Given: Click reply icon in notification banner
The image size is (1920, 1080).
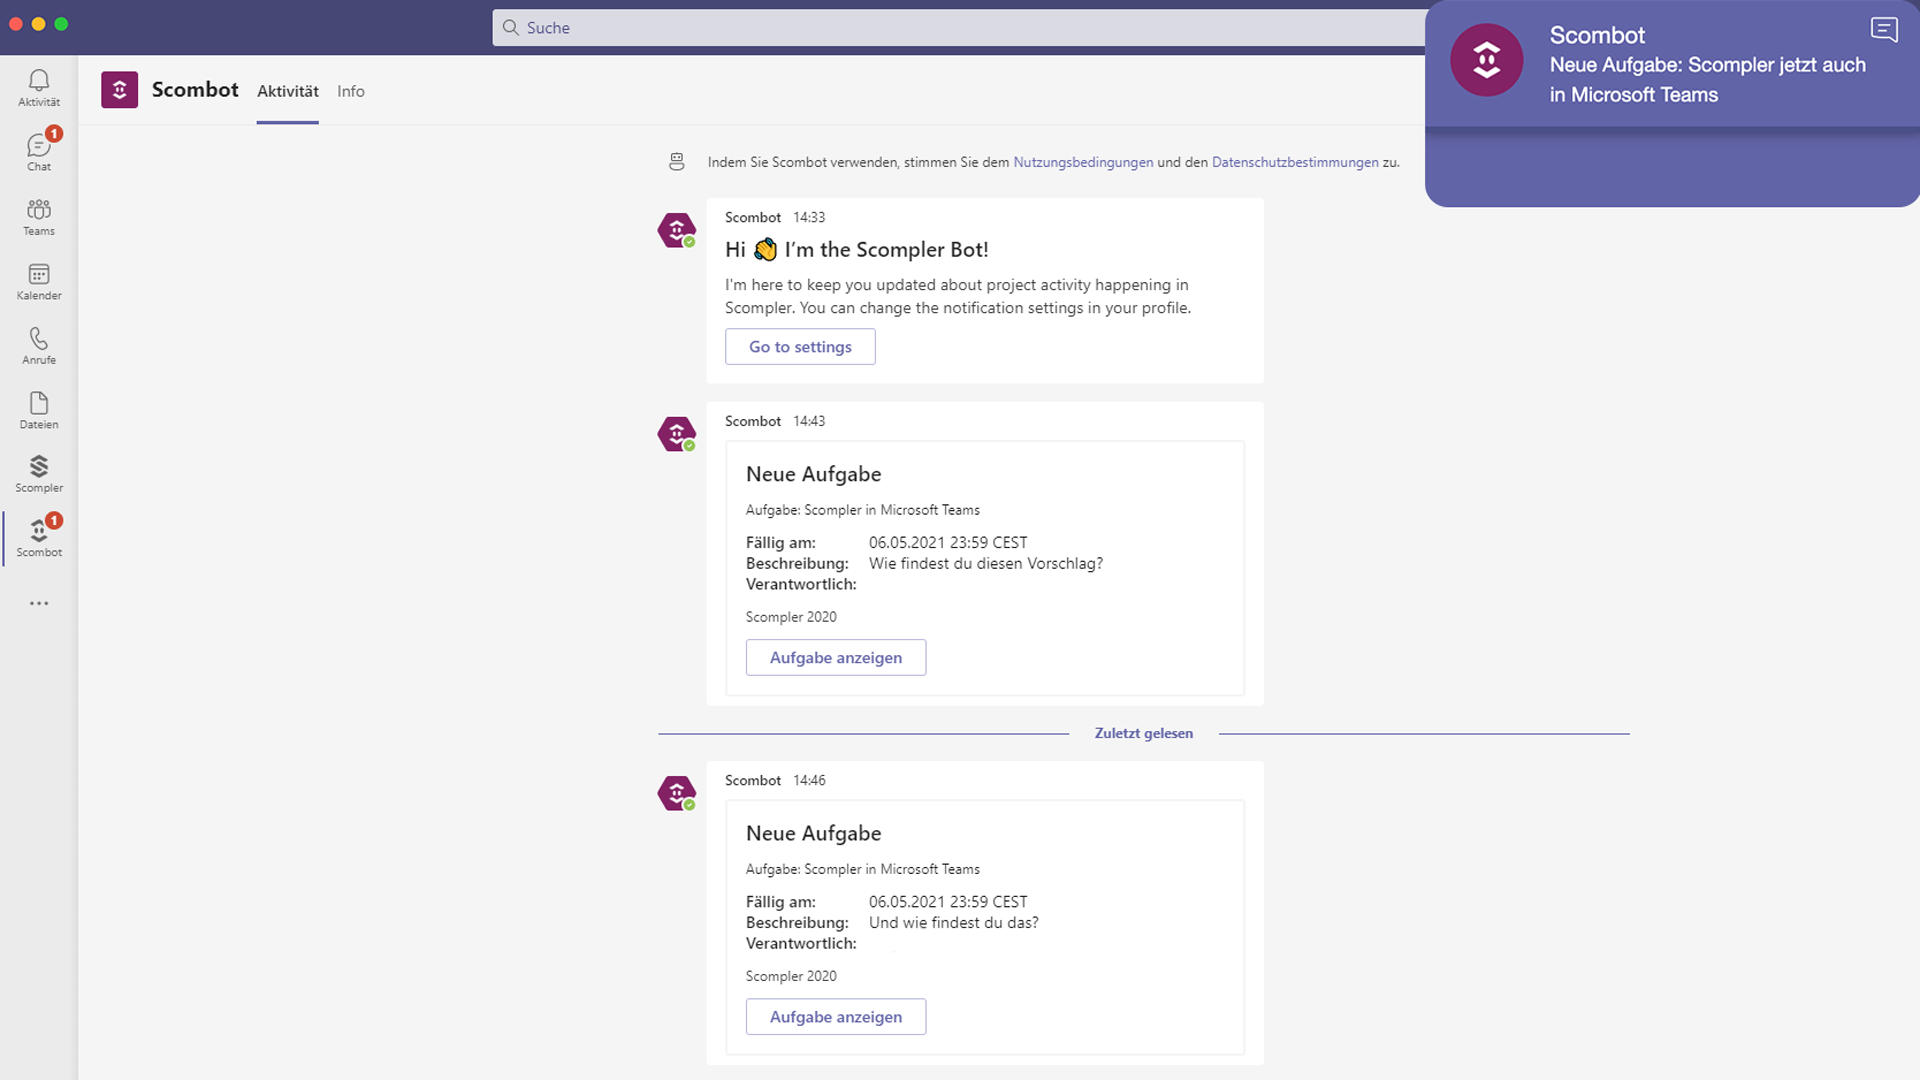Looking at the screenshot, I should (x=1883, y=30).
